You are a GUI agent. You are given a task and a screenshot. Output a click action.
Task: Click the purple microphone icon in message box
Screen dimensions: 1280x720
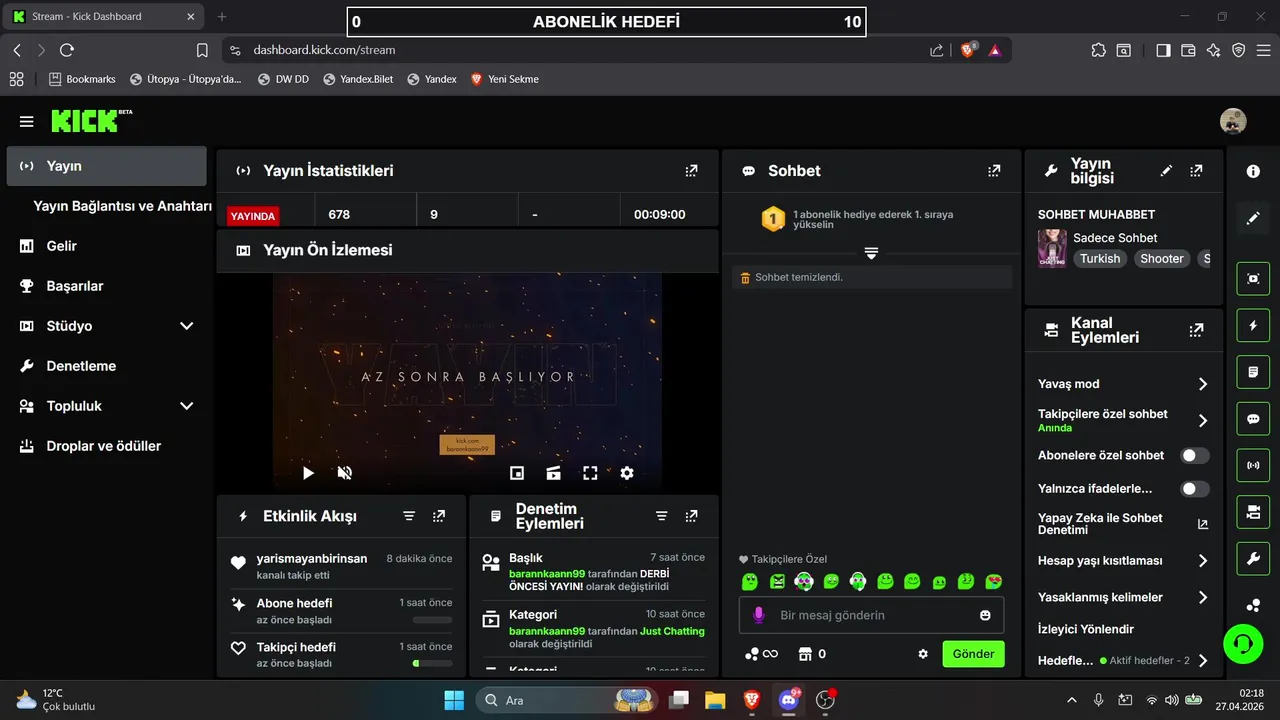[759, 615]
